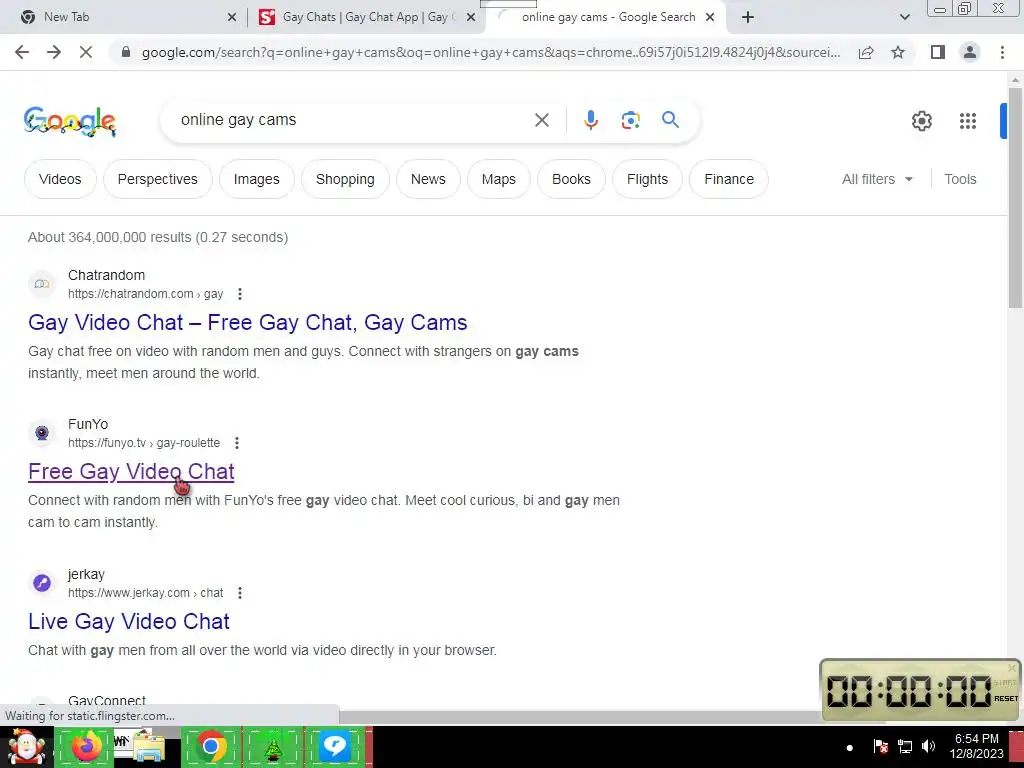
Task: Click the Google holiday logo
Action: tap(70, 121)
